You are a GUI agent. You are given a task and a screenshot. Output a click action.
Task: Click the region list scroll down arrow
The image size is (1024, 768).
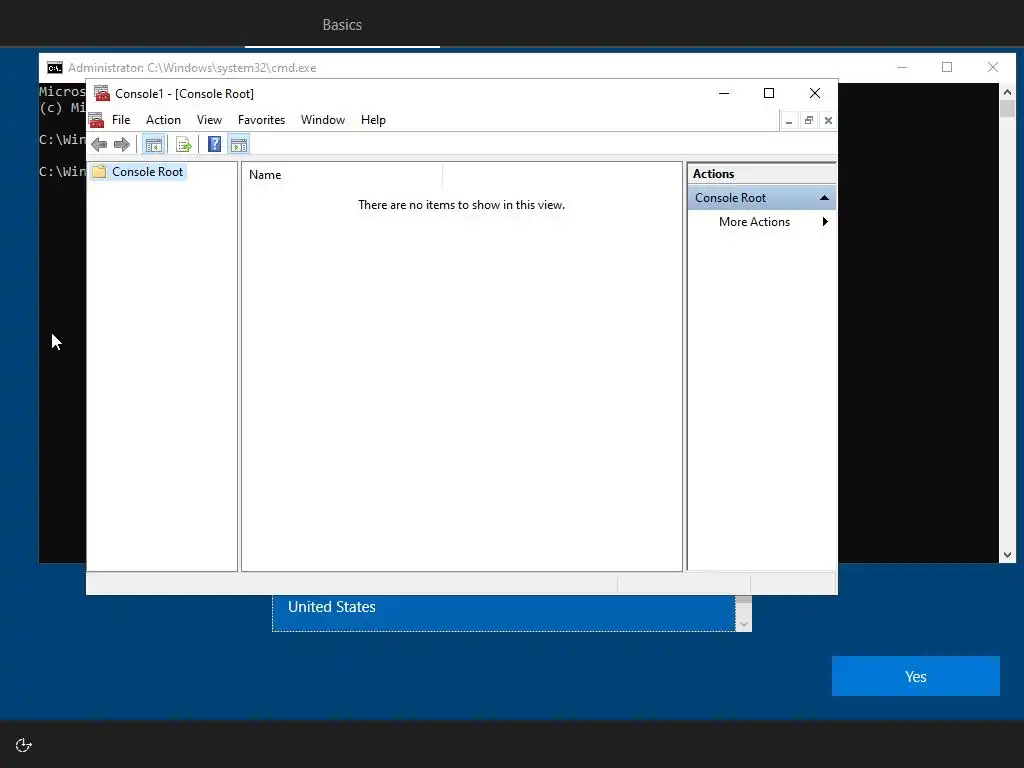(x=743, y=624)
